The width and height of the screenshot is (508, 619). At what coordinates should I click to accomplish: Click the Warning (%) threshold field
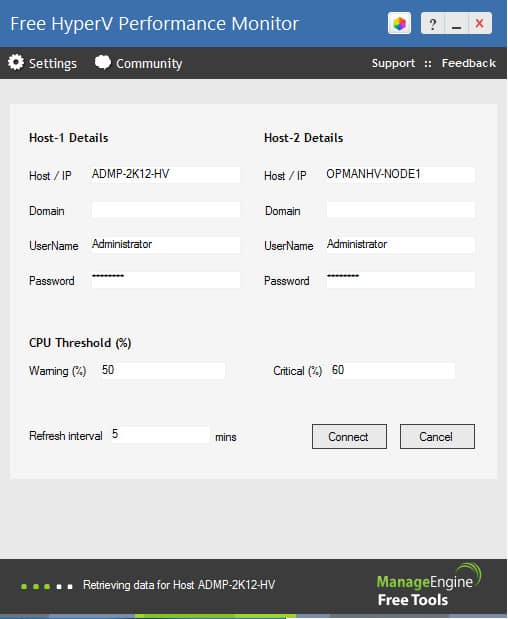pos(163,371)
